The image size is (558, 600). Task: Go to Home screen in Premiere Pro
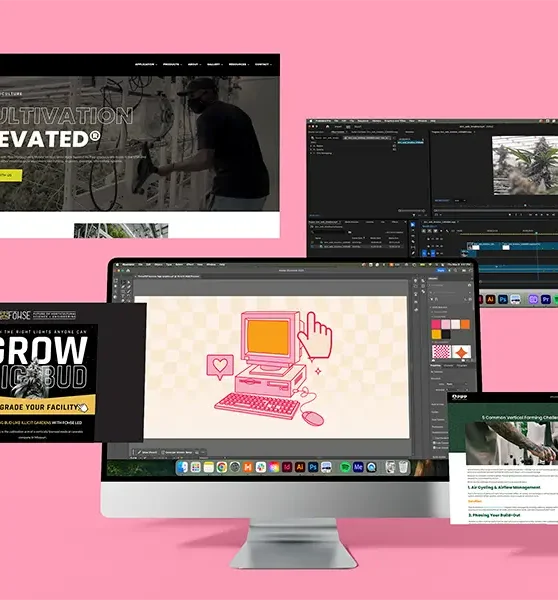click(x=327, y=127)
